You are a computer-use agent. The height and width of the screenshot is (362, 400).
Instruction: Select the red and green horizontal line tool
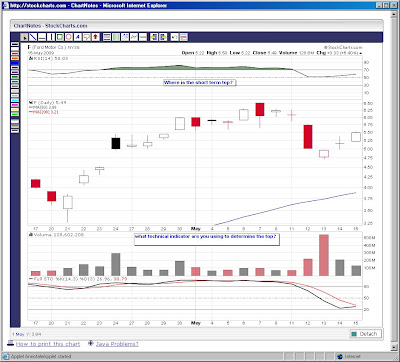click(143, 37)
